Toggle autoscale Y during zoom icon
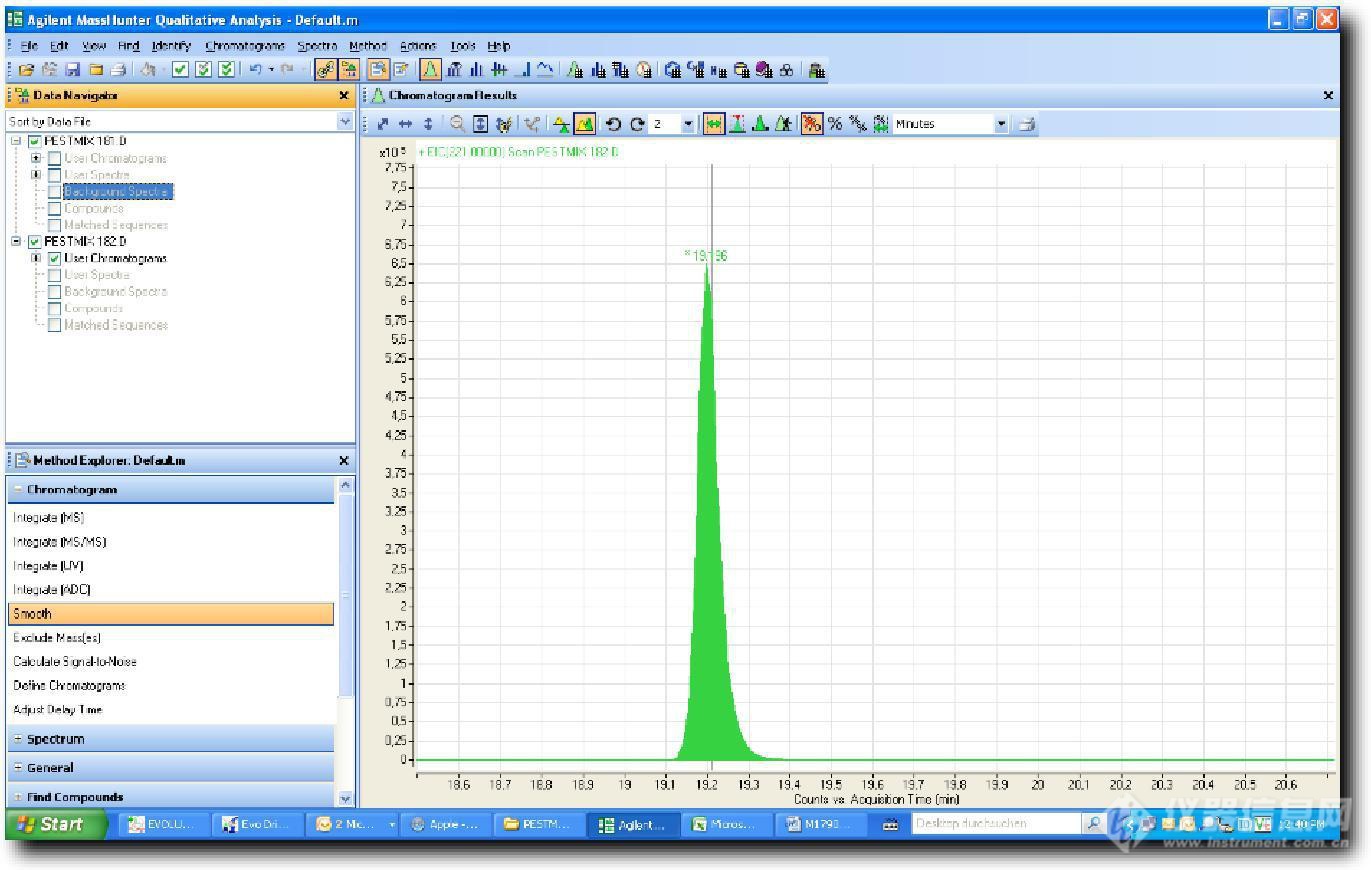Viewport: 1371px width, 870px height. pyautogui.click(x=482, y=124)
